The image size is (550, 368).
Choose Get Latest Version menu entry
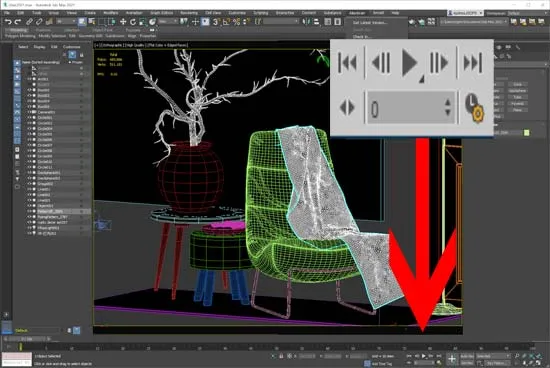point(370,23)
